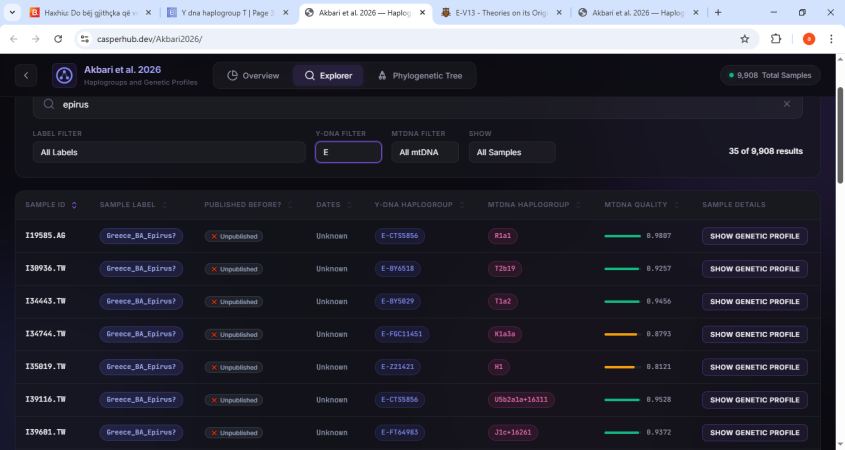Reload the page
Screen dimensions: 845x450
58,39
